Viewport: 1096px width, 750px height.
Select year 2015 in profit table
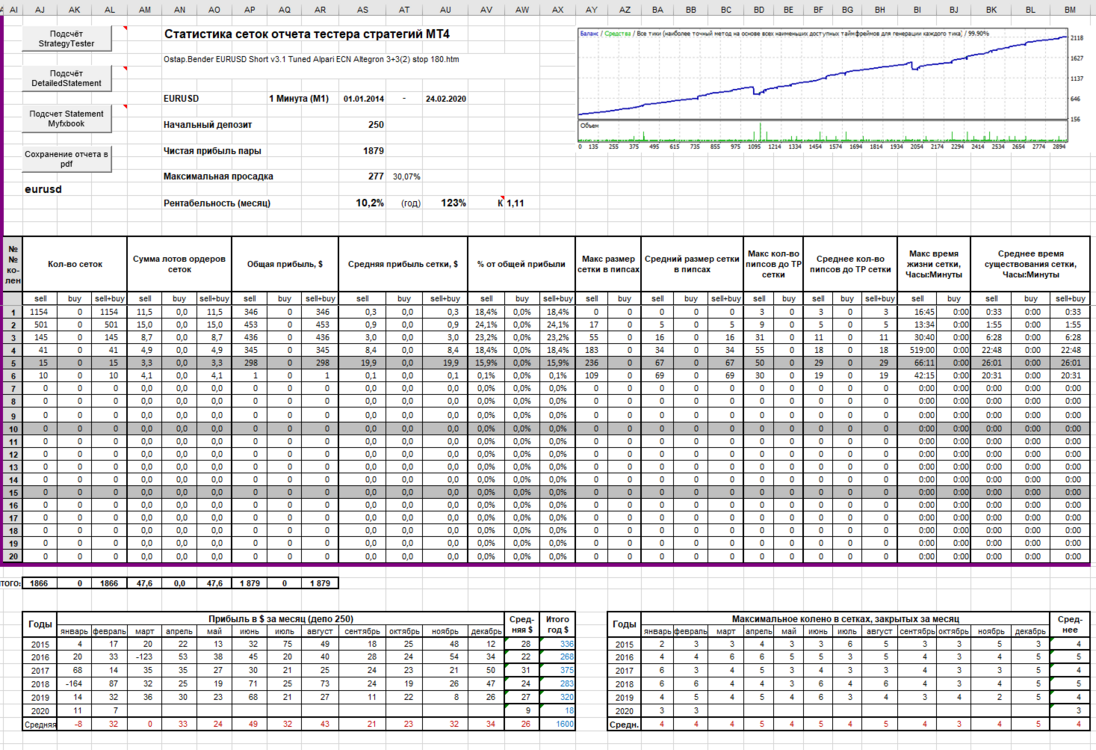pos(40,644)
